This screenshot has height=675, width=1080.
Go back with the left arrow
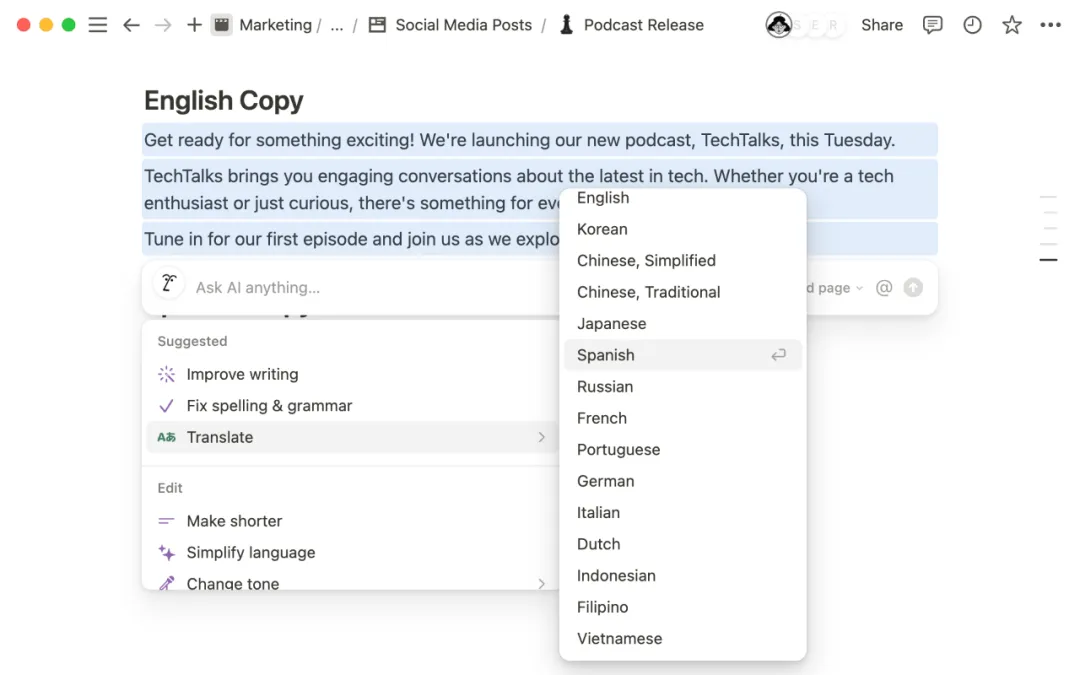(131, 25)
